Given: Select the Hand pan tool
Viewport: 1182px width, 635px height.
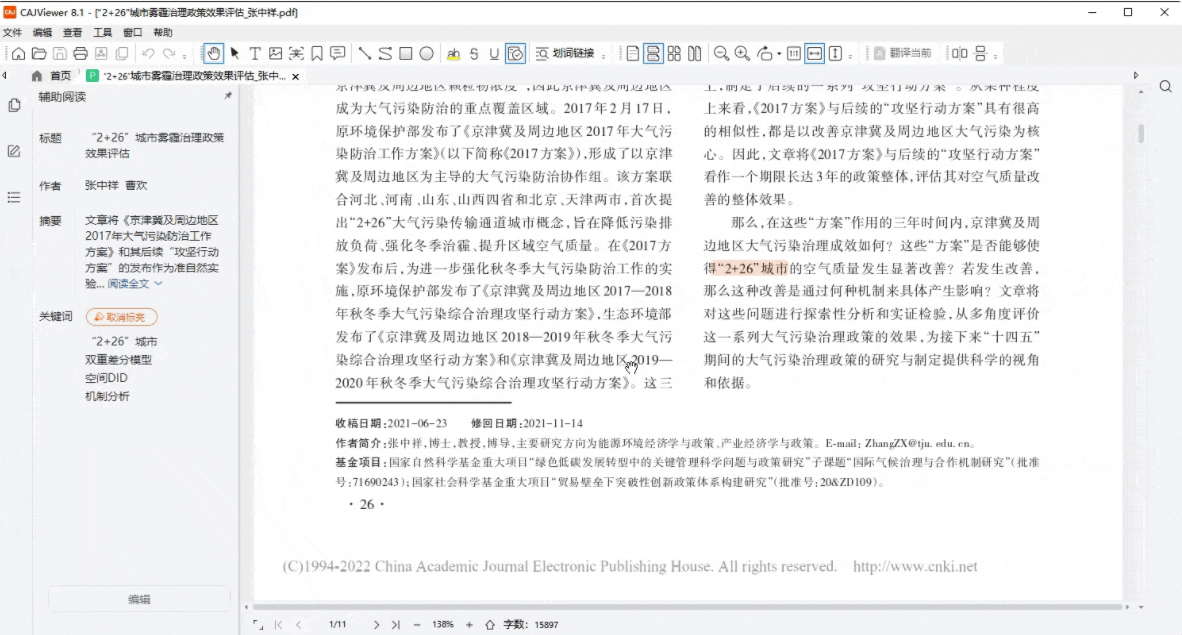Looking at the screenshot, I should [x=213, y=52].
